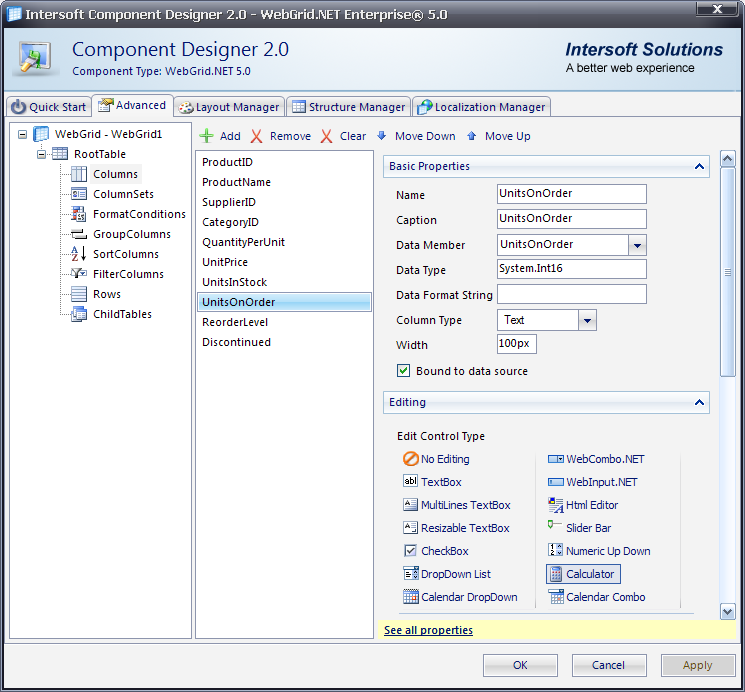Click the Cancel button
The width and height of the screenshot is (745, 692).
[609, 665]
